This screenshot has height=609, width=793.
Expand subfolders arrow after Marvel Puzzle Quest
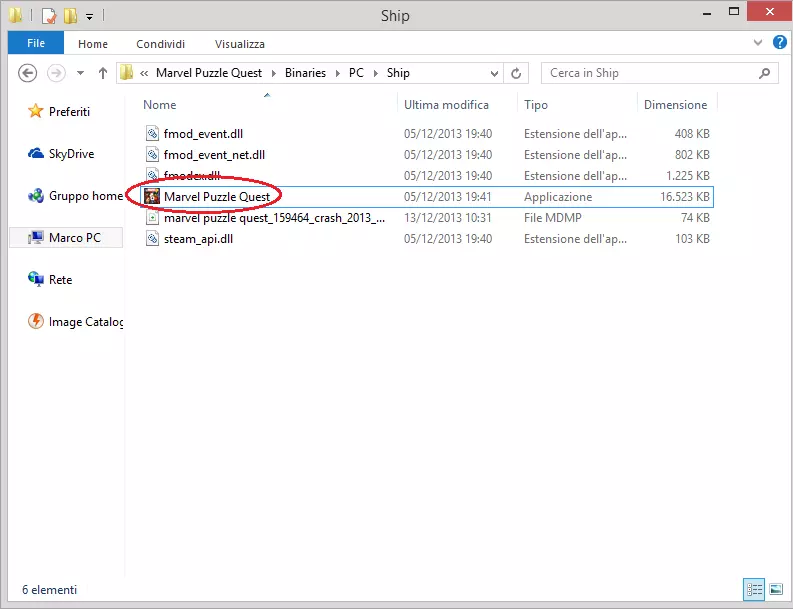pos(274,73)
